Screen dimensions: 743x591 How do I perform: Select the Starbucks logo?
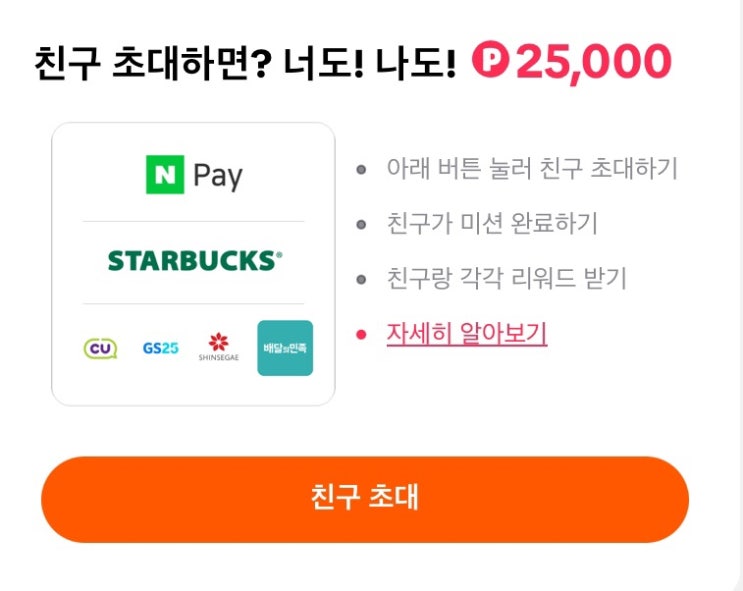pos(195,261)
